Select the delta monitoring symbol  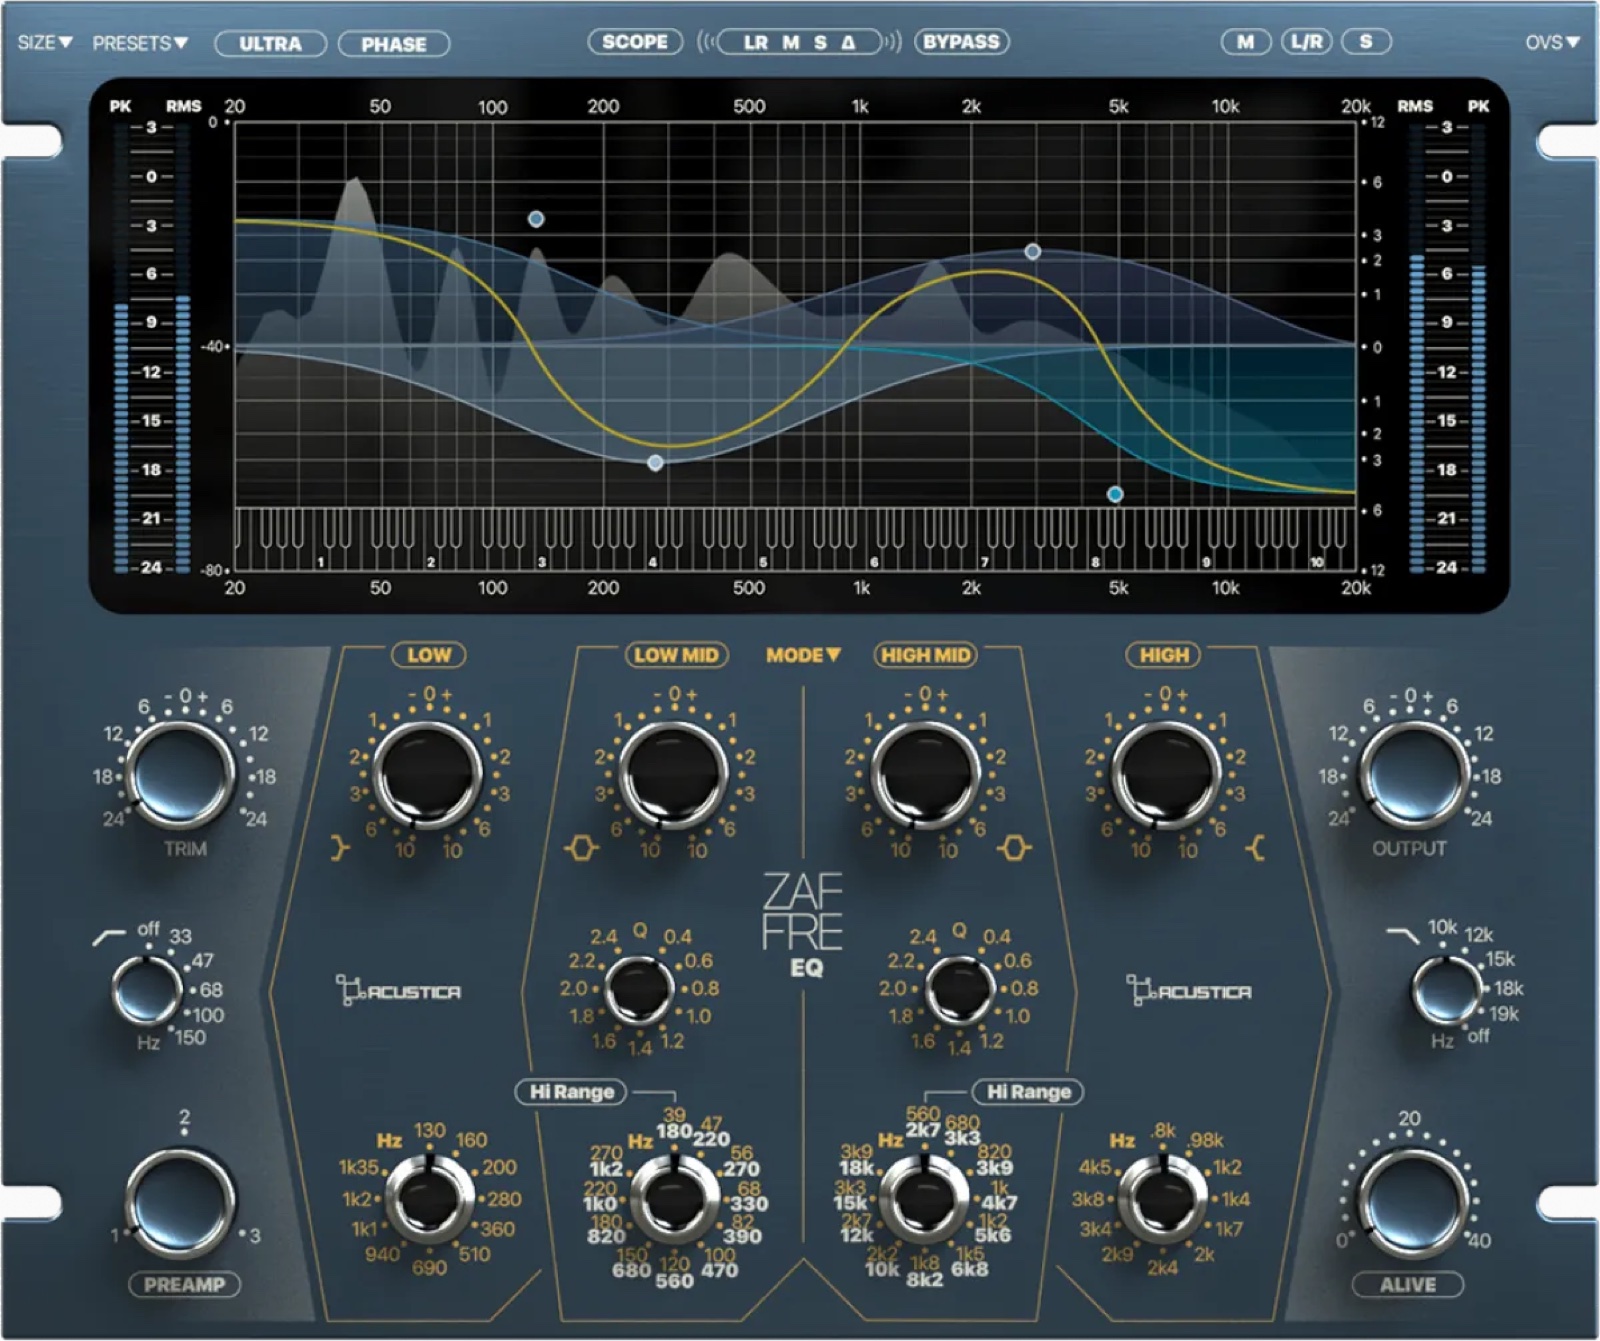click(x=848, y=42)
